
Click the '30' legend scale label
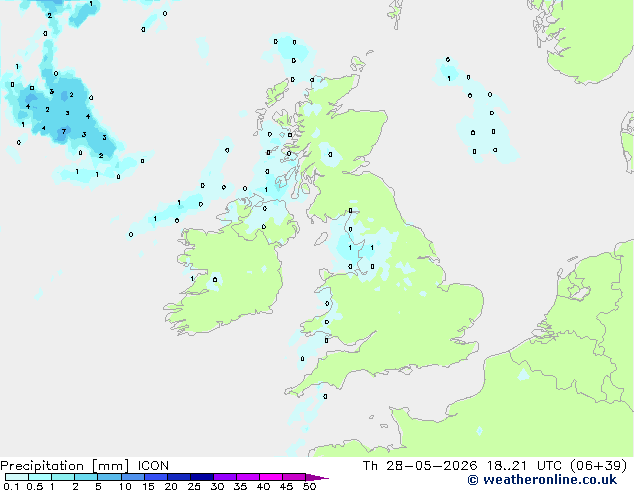coord(218,486)
